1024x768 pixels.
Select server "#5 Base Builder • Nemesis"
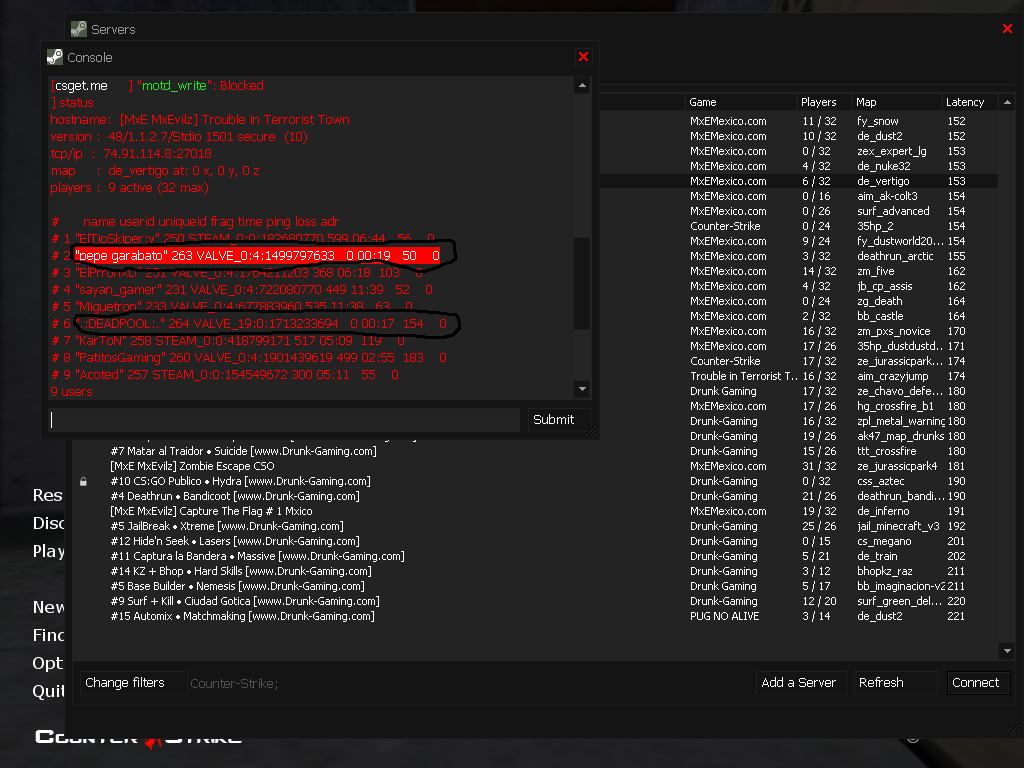[x=237, y=586]
